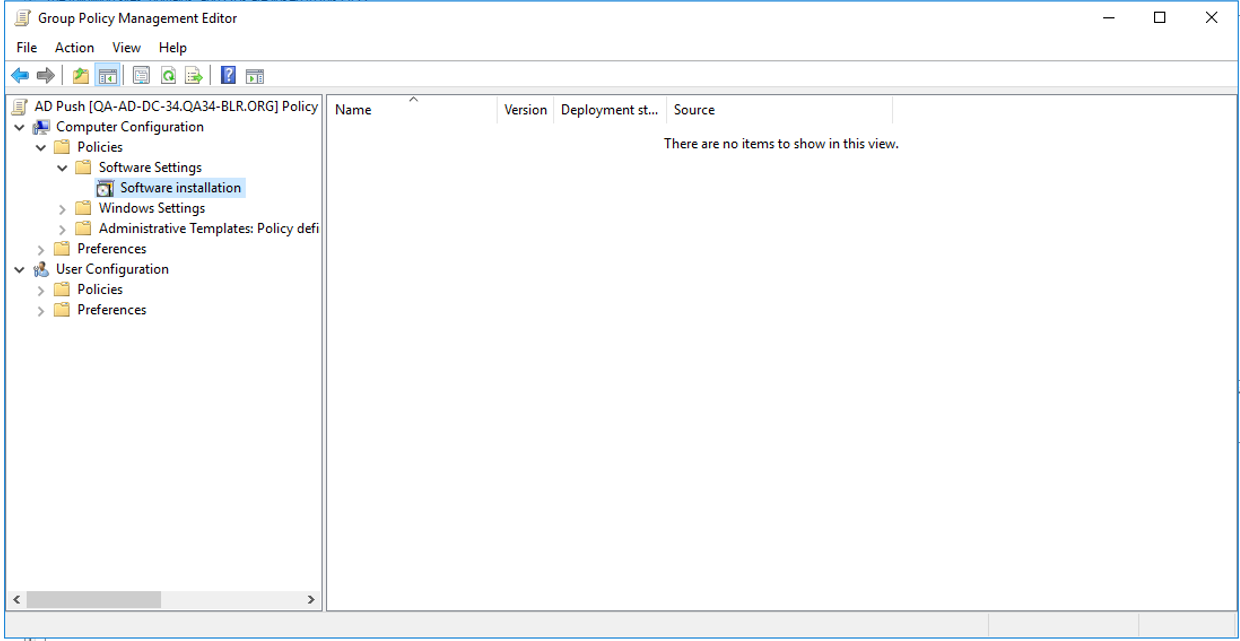Select the AD Push policy root node

(x=175, y=106)
